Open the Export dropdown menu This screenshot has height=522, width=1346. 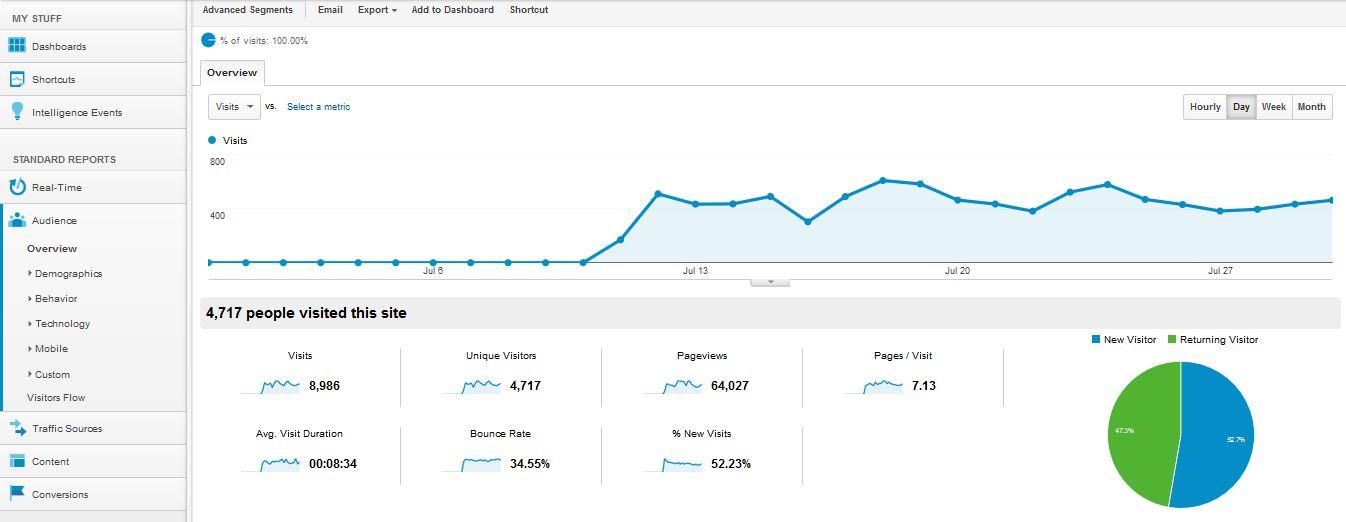tap(377, 10)
